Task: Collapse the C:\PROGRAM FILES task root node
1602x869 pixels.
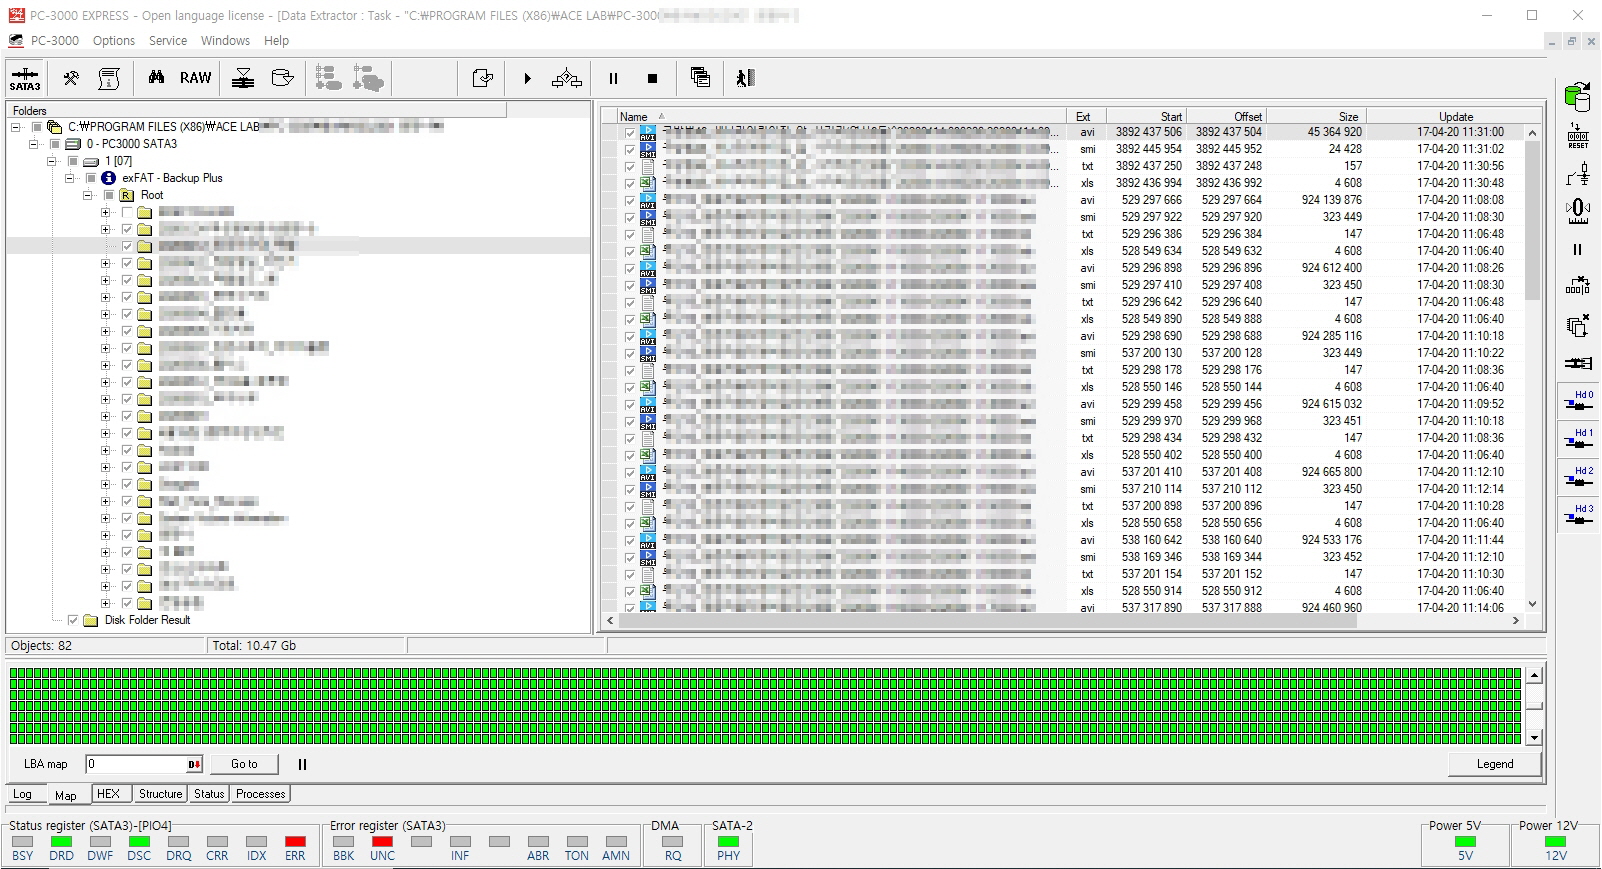Action: (16, 127)
